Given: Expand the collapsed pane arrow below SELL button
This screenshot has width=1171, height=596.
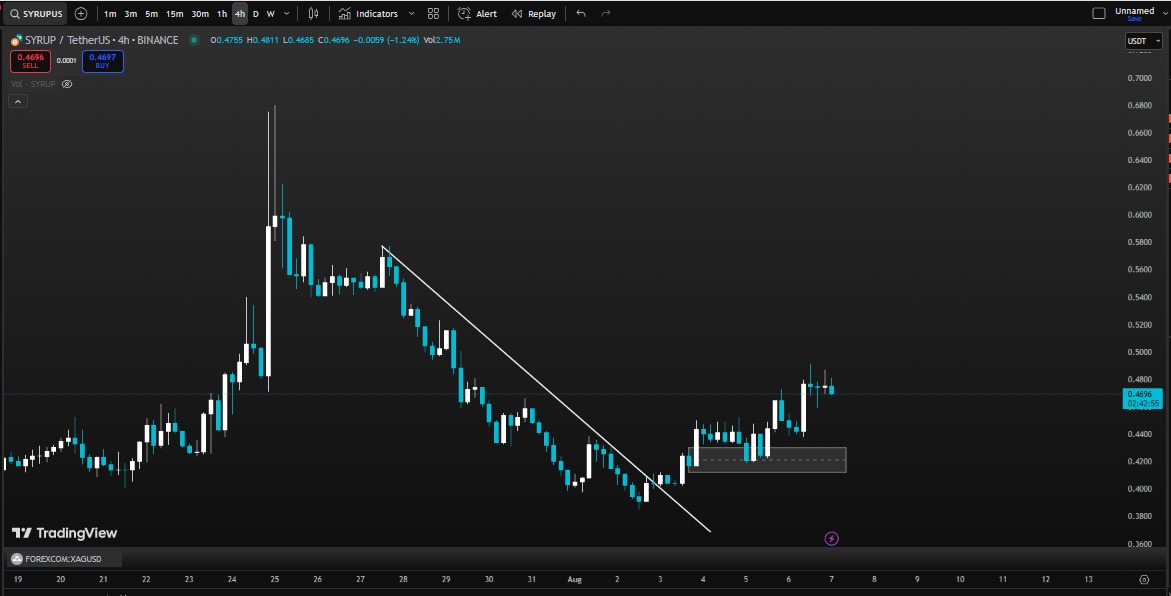Looking at the screenshot, I should (x=17, y=101).
